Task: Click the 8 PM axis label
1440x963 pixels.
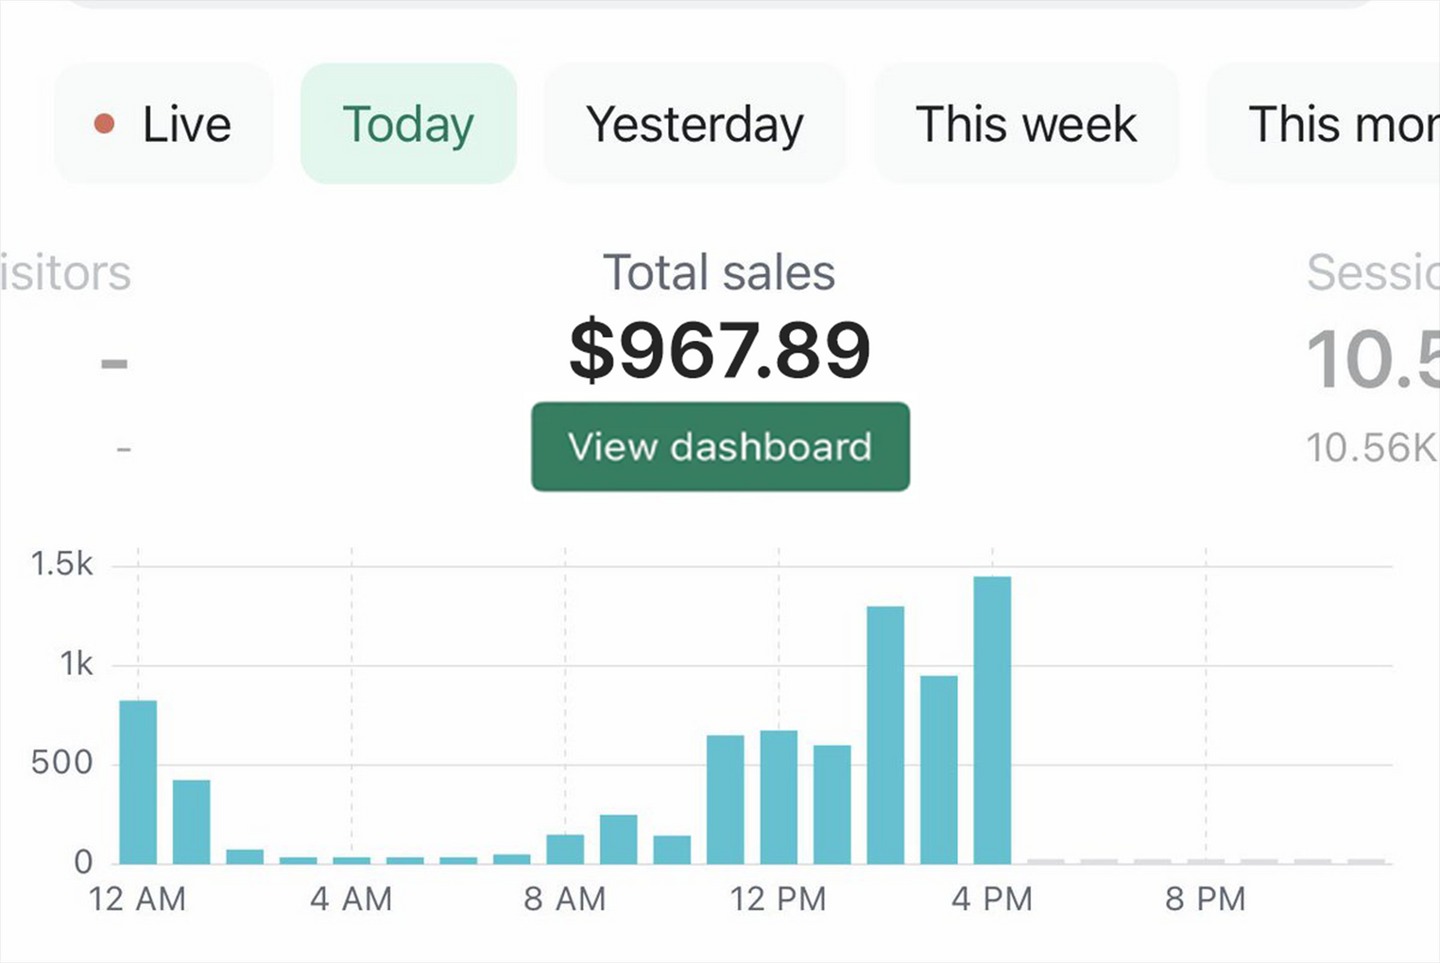Action: click(x=1205, y=899)
